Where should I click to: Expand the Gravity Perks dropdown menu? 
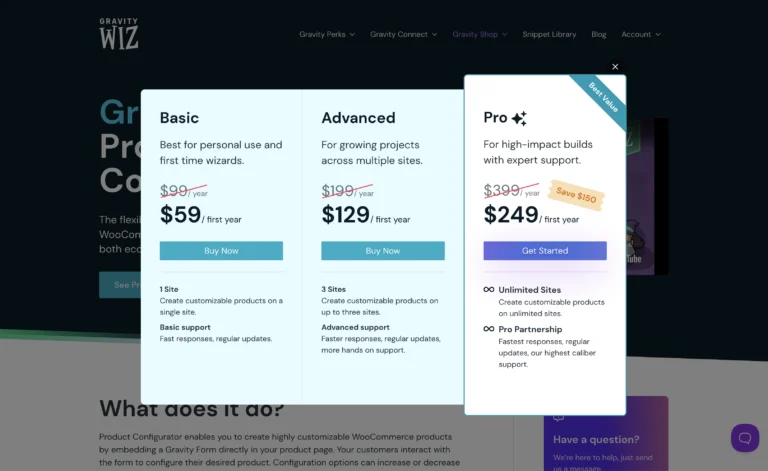326,34
